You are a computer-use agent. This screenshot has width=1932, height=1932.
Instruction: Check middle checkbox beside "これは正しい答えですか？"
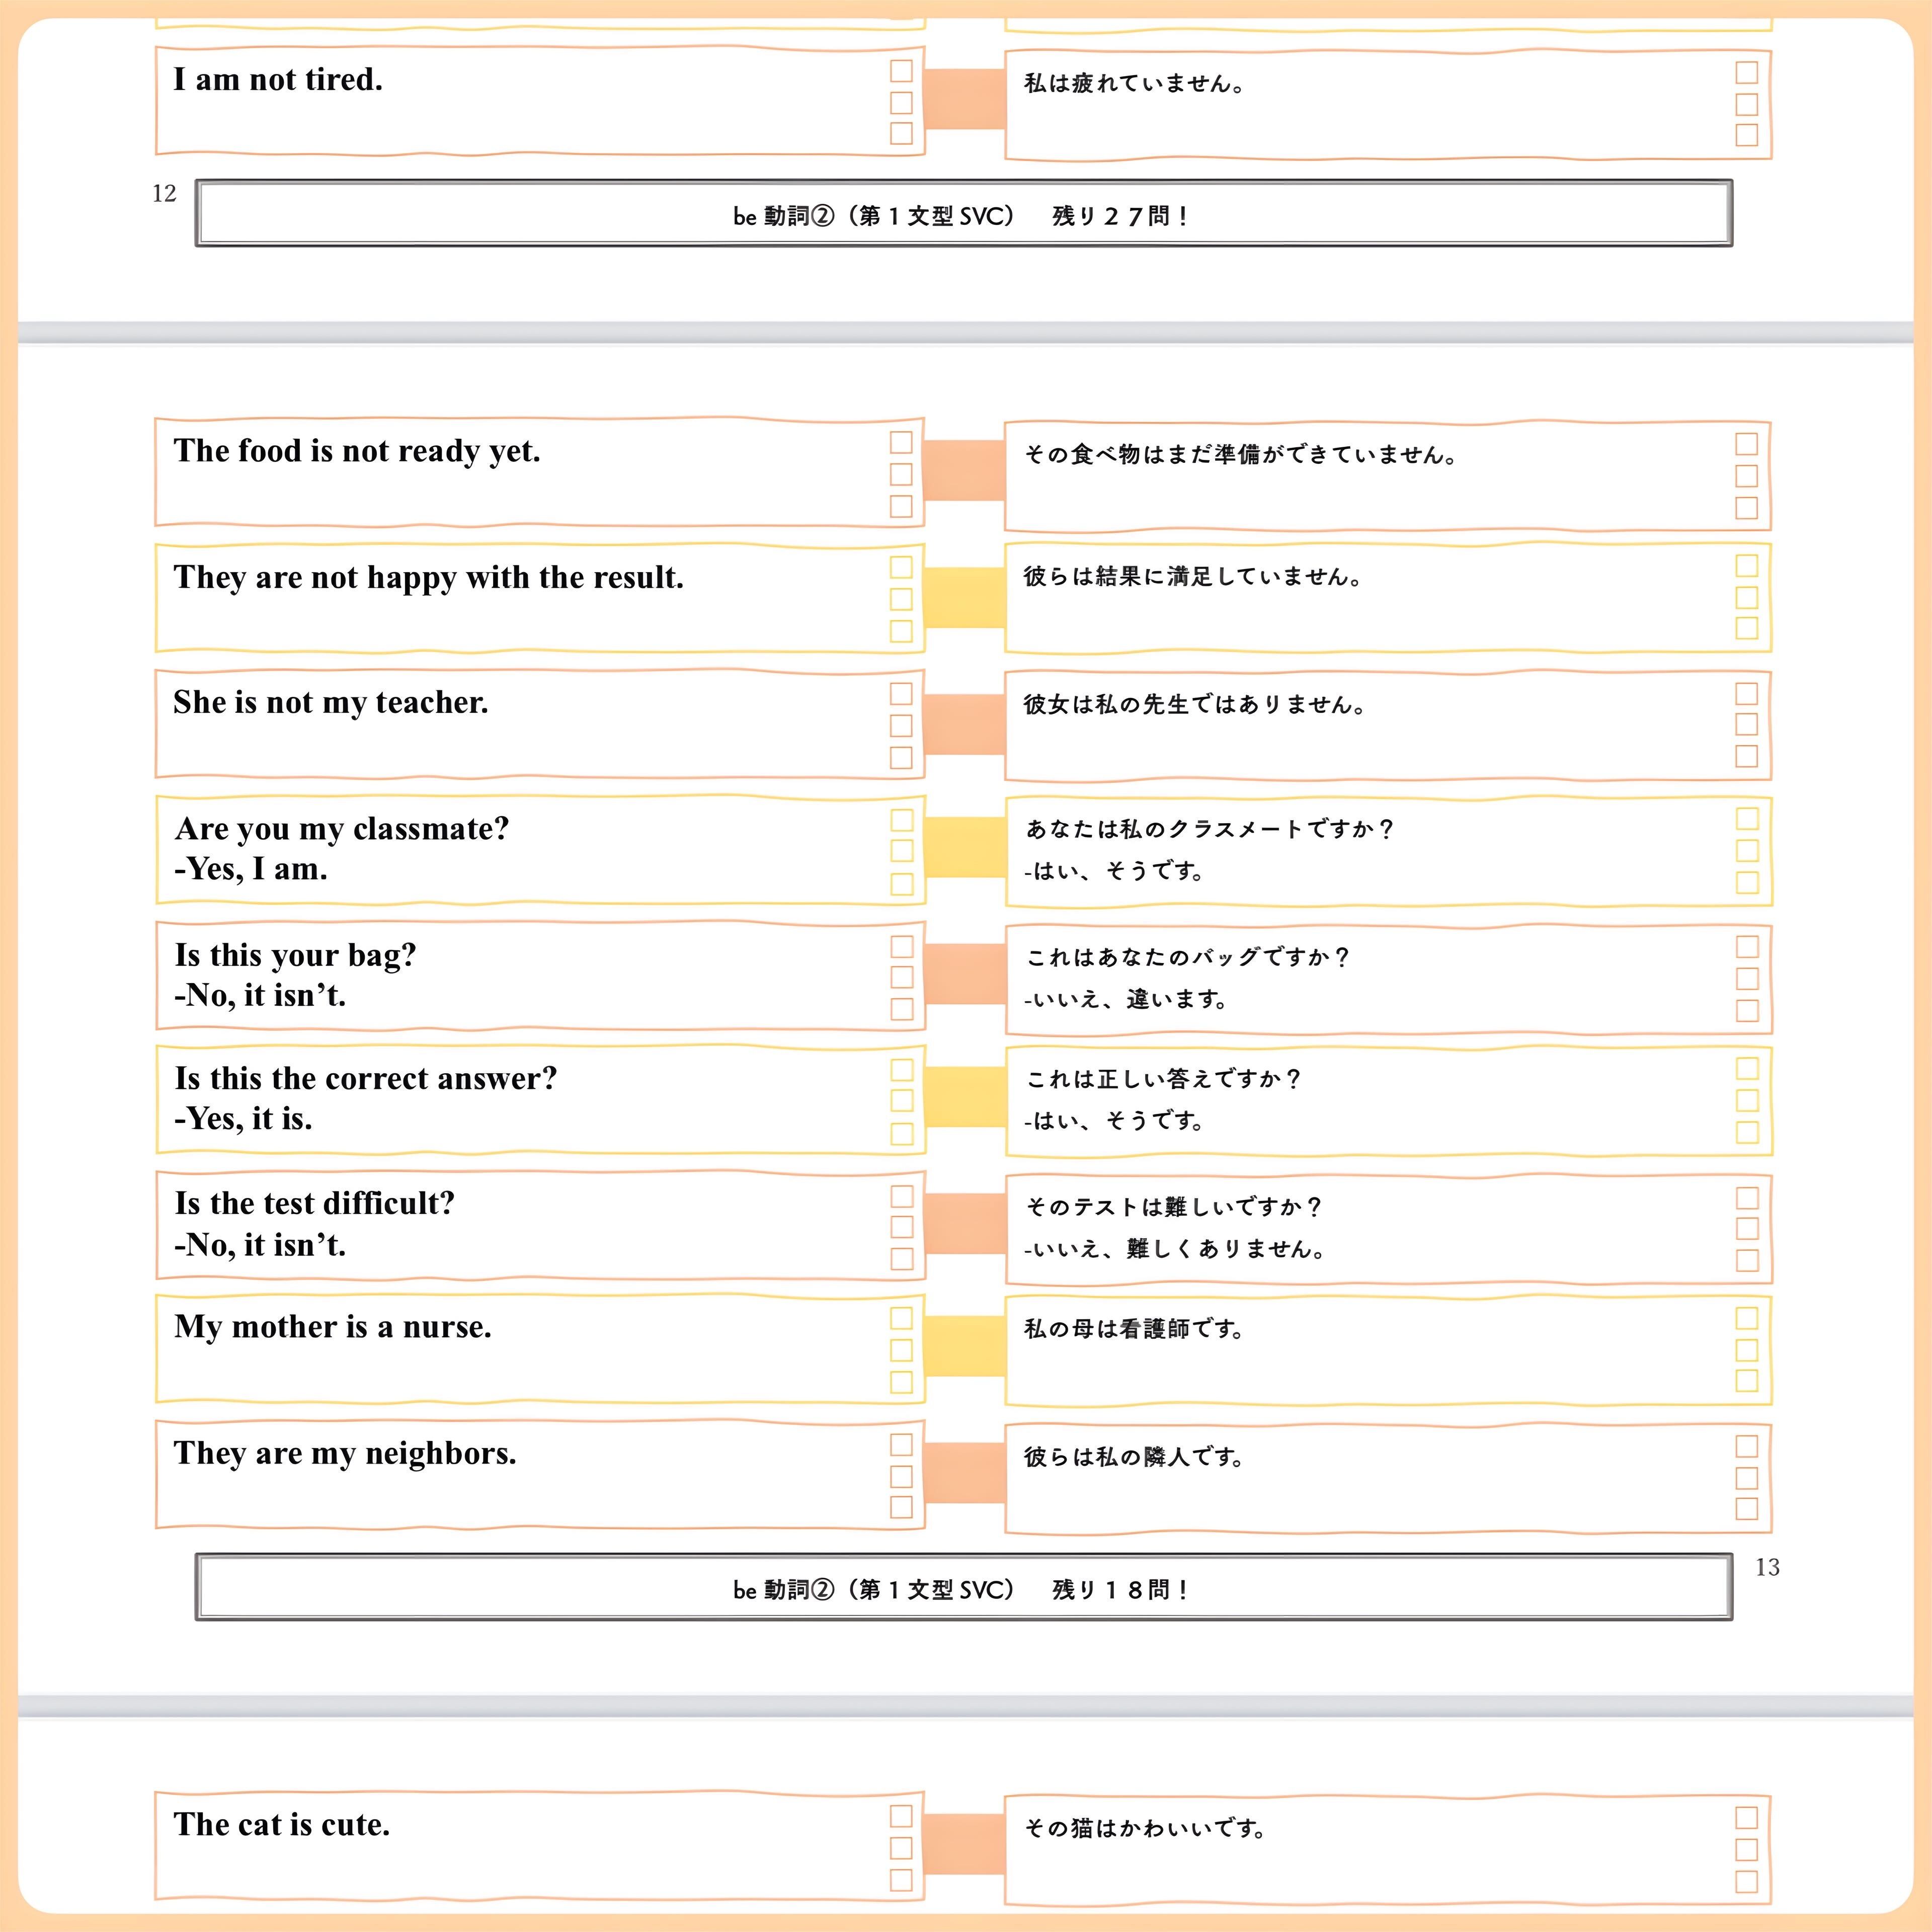point(1746,1100)
